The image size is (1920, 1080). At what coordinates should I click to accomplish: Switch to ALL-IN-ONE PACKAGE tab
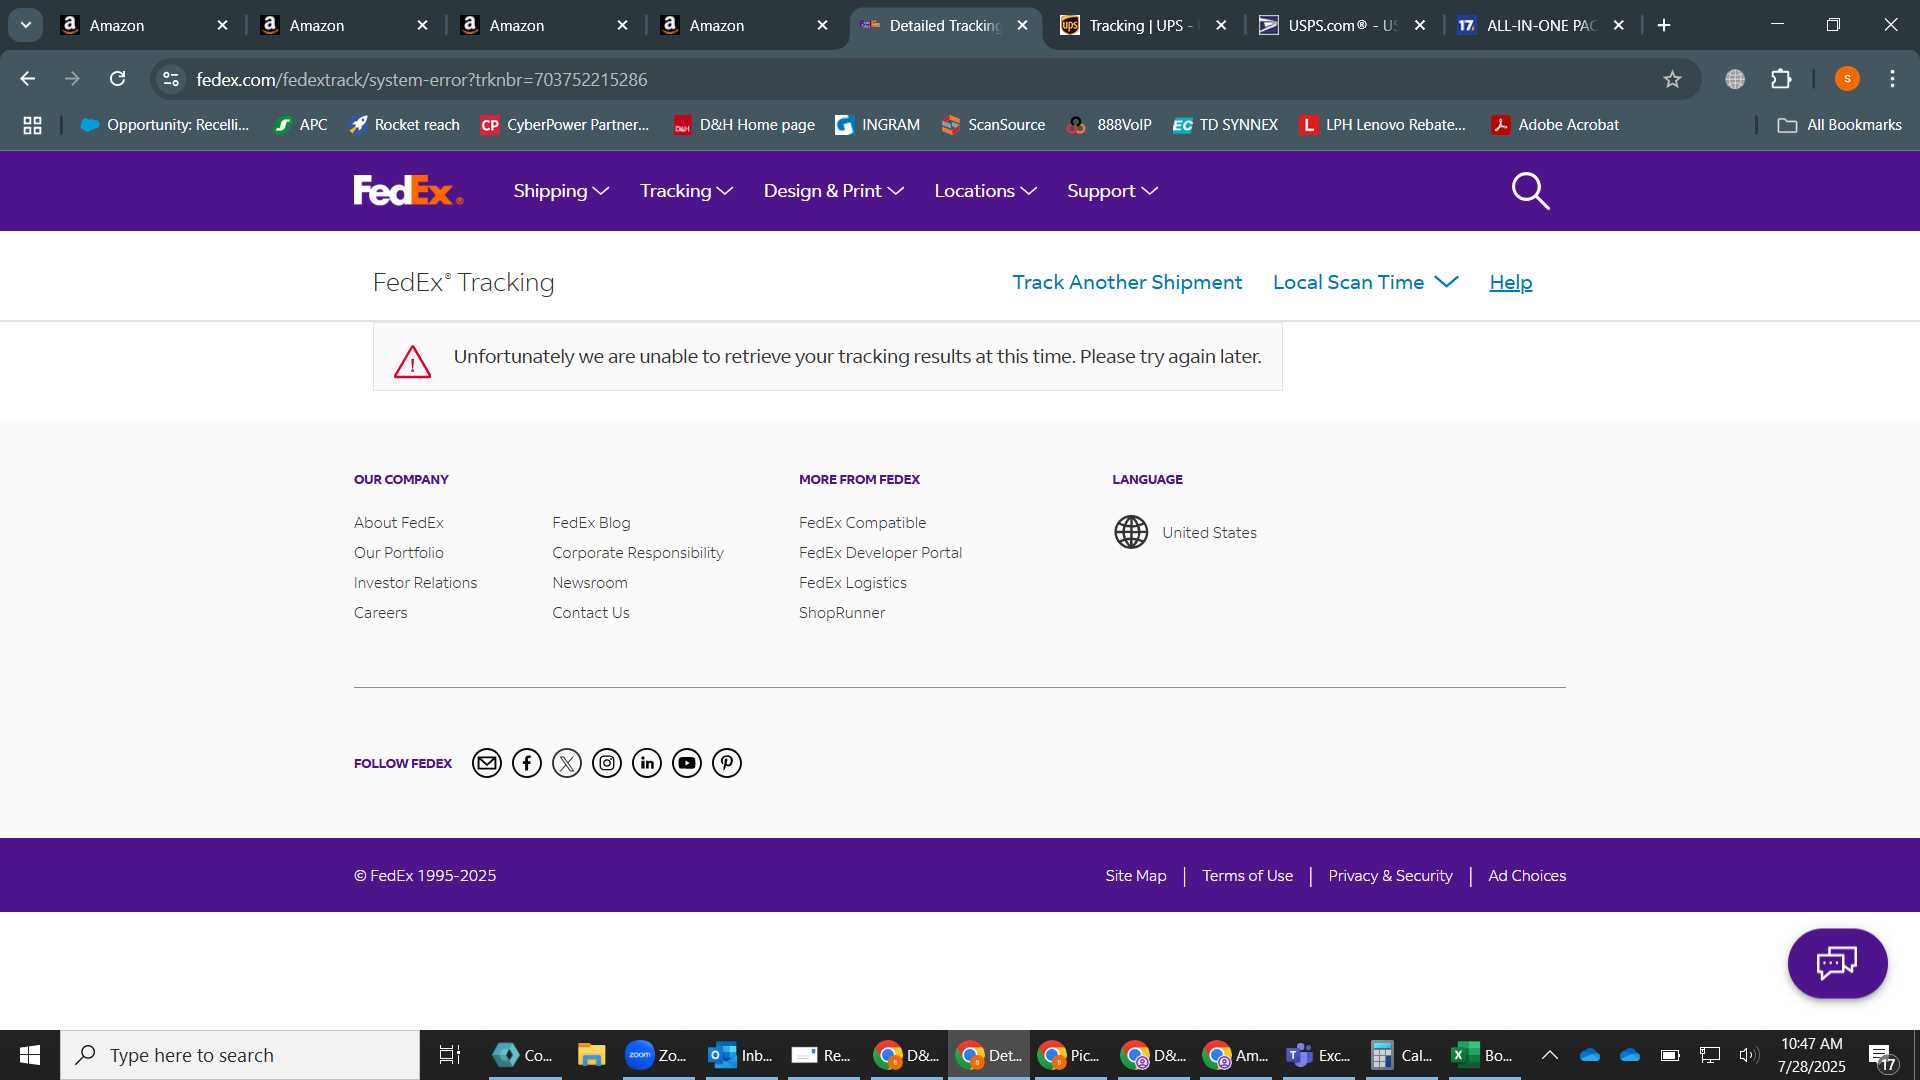(1541, 25)
